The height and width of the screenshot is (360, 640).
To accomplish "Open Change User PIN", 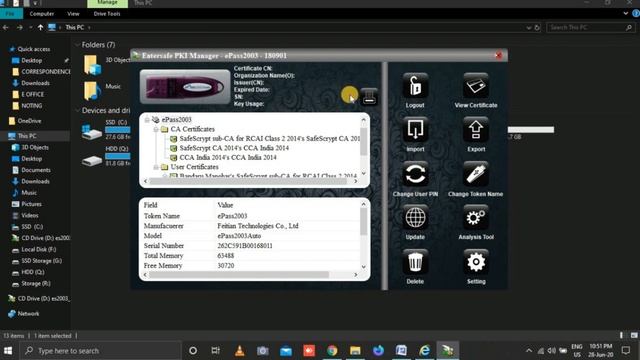I will coord(415,175).
